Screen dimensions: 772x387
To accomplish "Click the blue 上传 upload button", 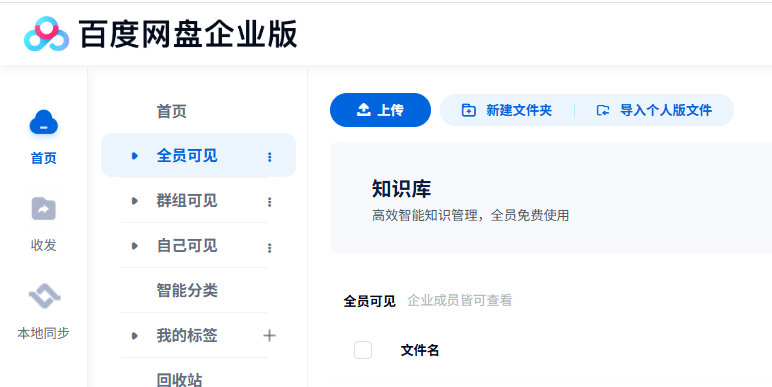I will coord(381,110).
